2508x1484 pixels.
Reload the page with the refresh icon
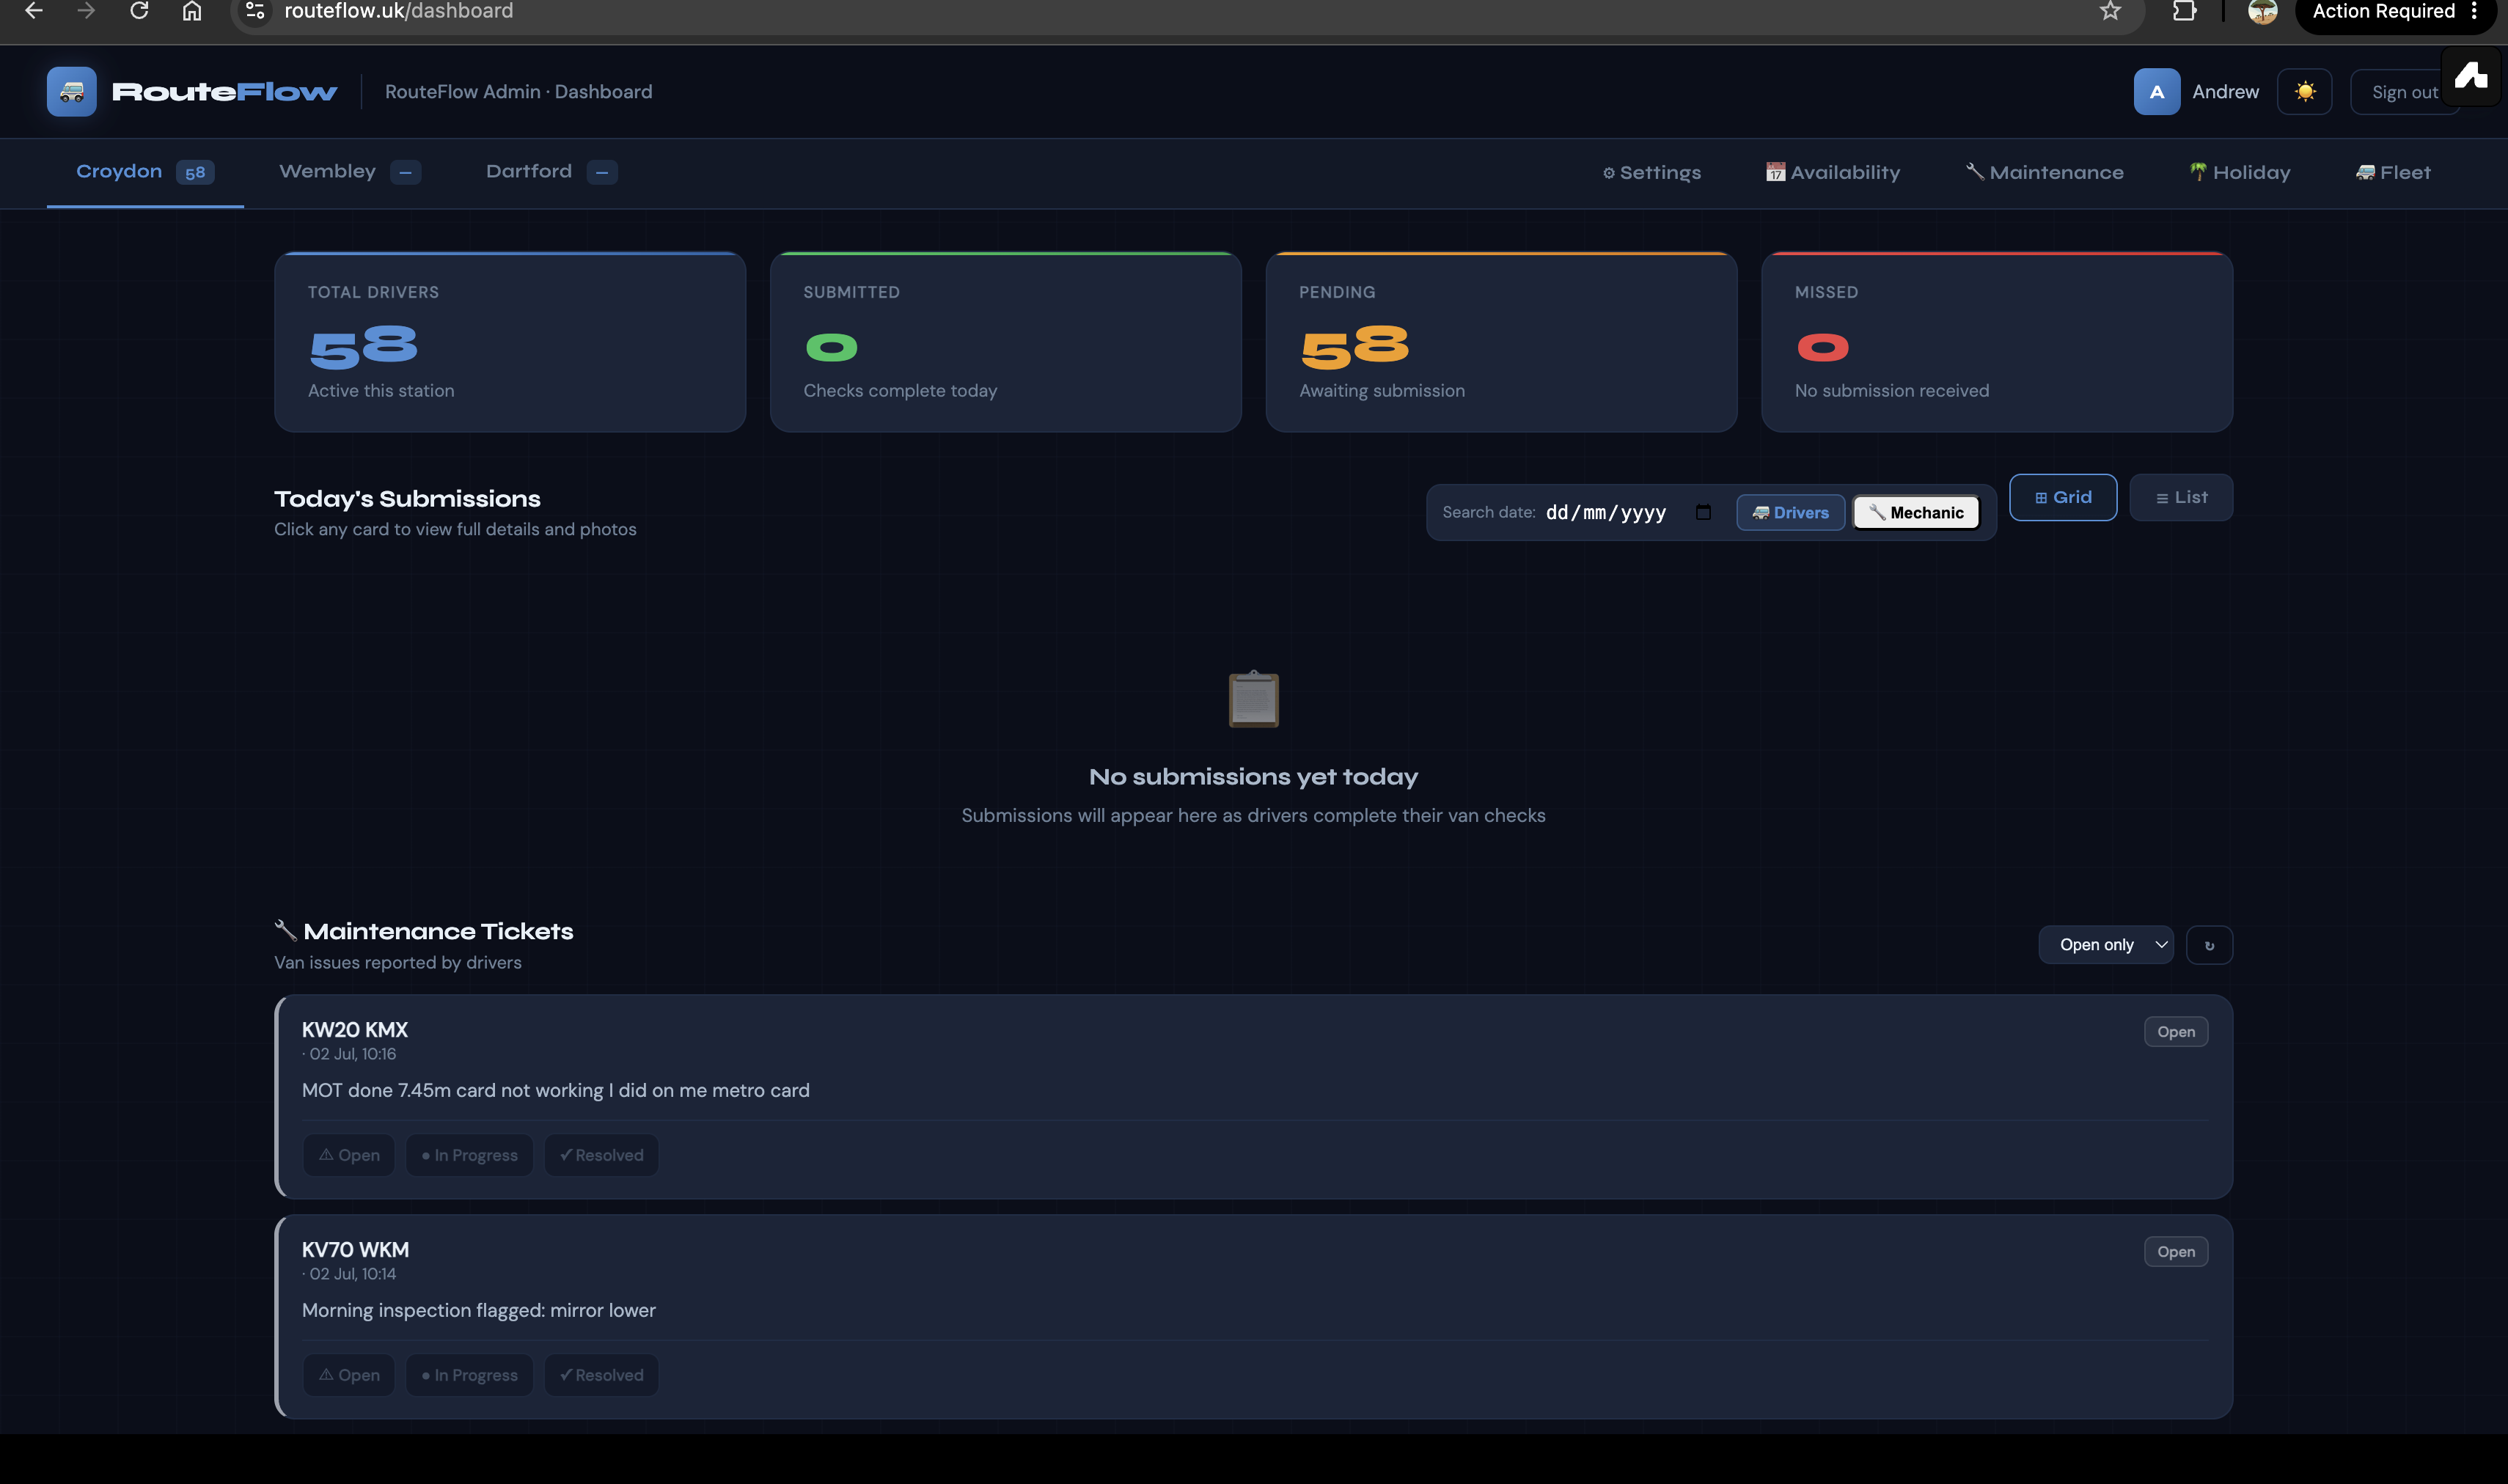(139, 11)
